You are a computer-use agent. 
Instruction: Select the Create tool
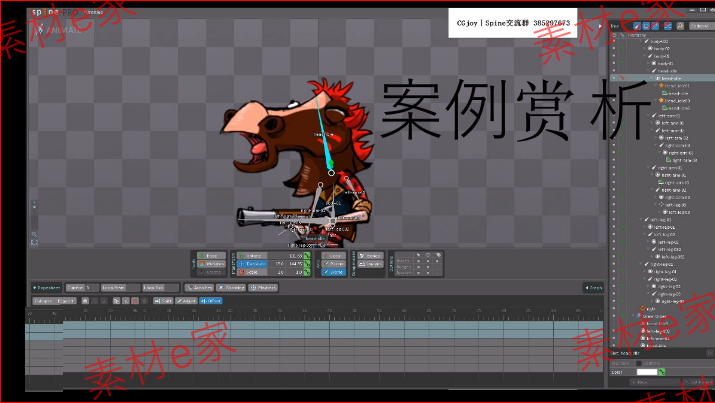[211, 272]
